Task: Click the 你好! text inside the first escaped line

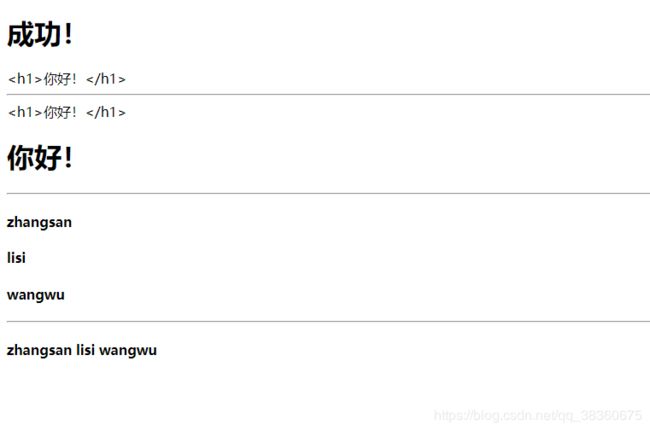Action: point(60,78)
